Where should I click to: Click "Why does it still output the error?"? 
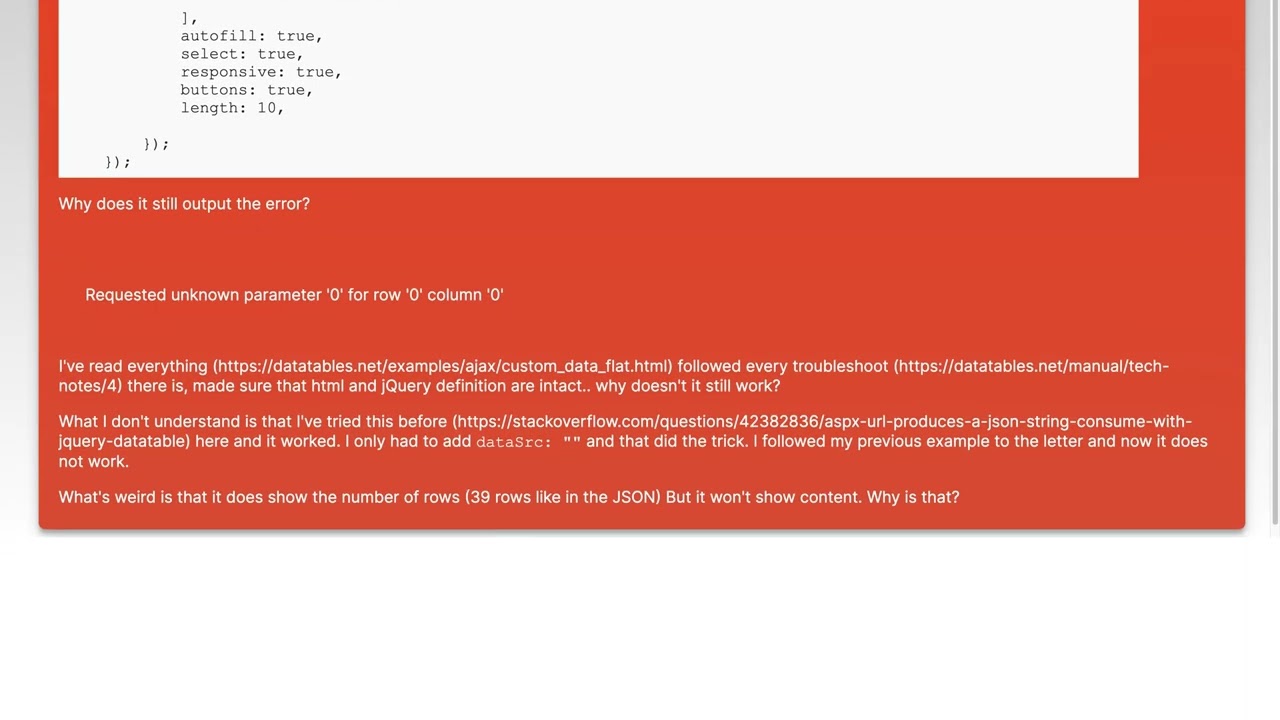tap(184, 204)
